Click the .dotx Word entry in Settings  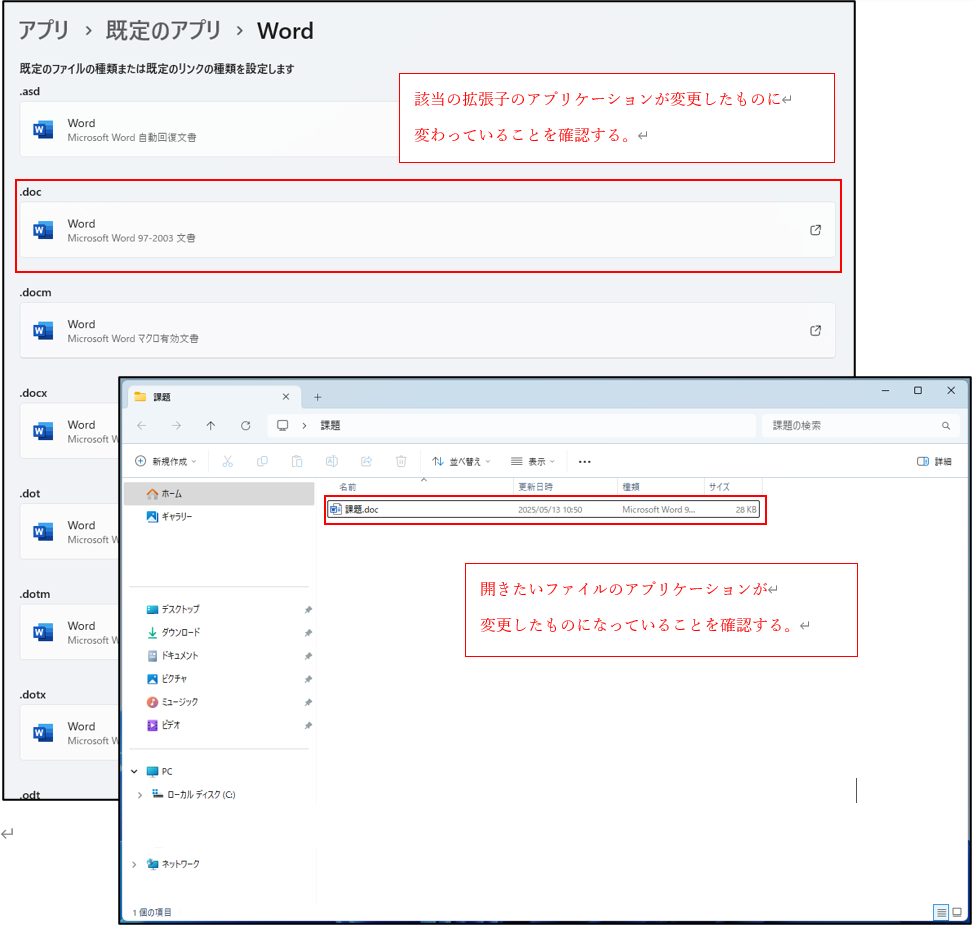click(70, 733)
